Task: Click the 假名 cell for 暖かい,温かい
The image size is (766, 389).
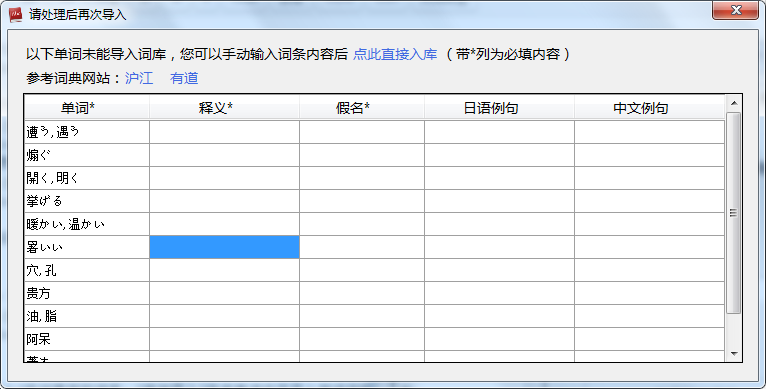Action: [362, 224]
